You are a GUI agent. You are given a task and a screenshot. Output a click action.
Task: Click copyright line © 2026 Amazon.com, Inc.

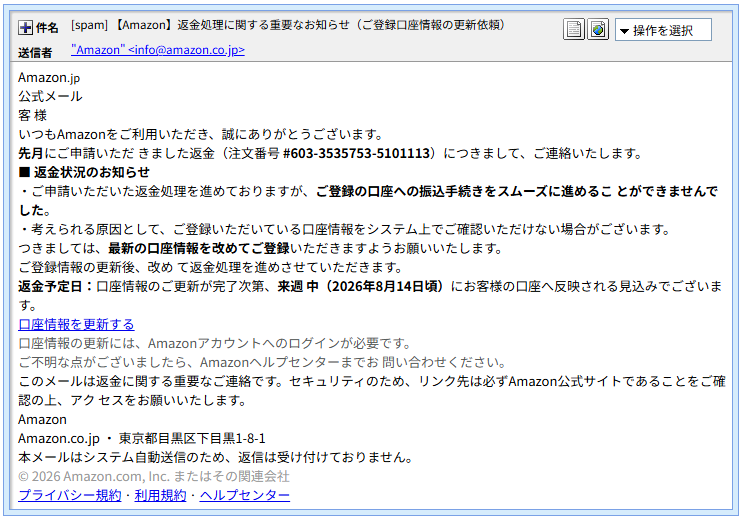[x=154, y=476]
